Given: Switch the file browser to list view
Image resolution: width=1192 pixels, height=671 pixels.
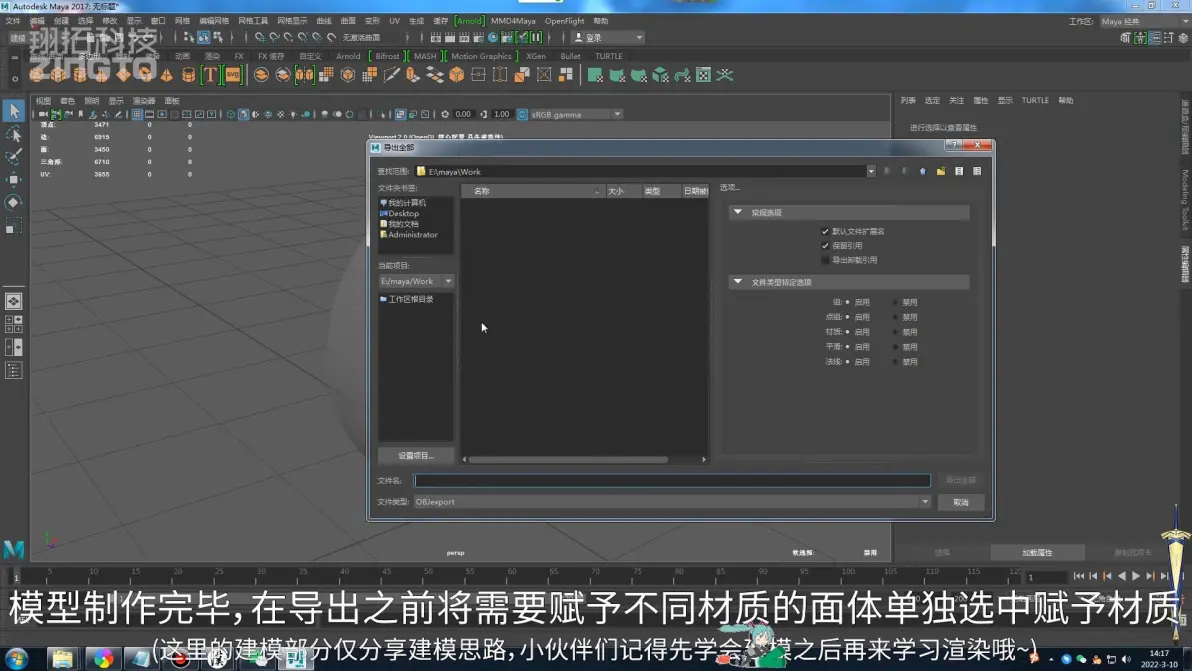Looking at the screenshot, I should coord(959,172).
